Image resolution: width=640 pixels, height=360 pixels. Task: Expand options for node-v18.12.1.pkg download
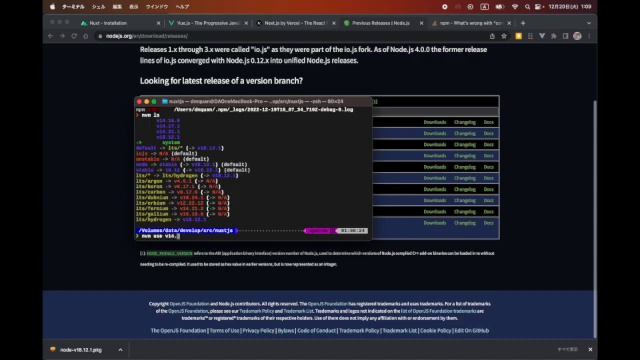(x=120, y=350)
